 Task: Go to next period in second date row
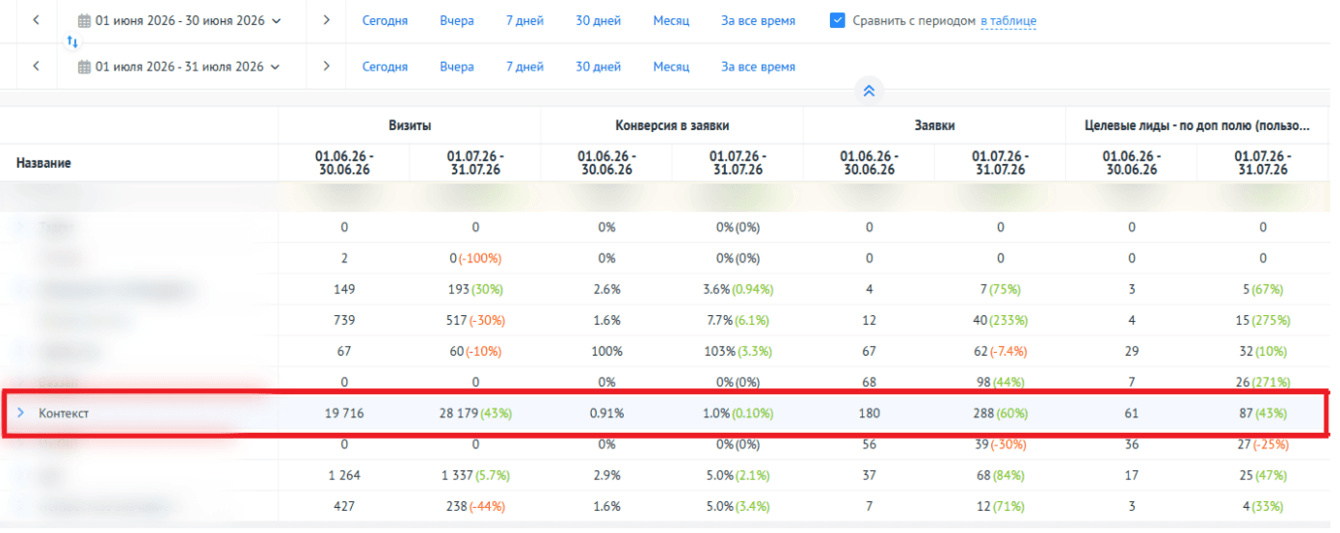326,66
